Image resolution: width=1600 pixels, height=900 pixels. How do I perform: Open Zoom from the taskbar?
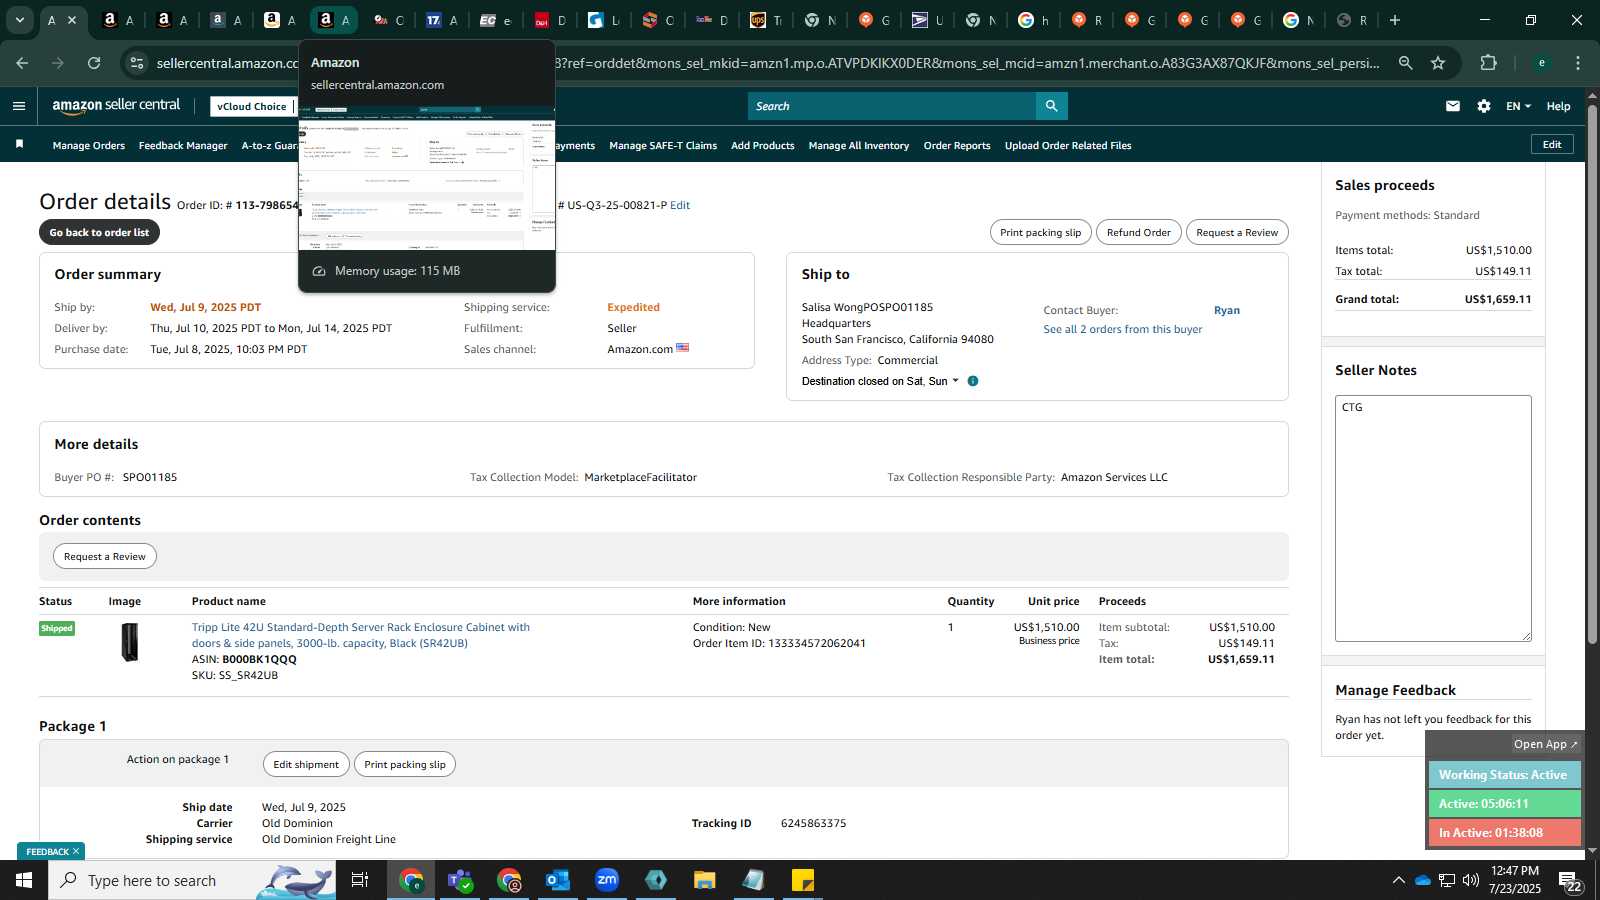(607, 880)
